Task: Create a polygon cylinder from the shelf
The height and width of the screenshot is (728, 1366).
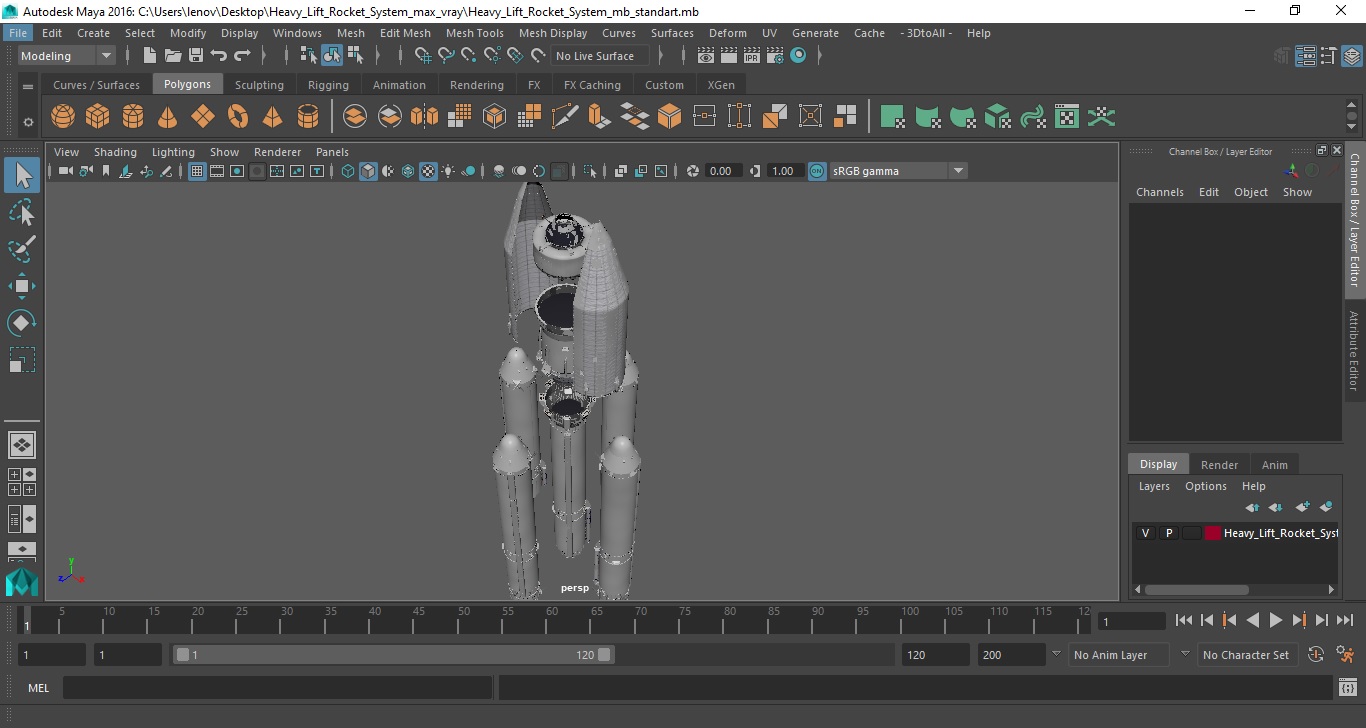Action: click(133, 117)
